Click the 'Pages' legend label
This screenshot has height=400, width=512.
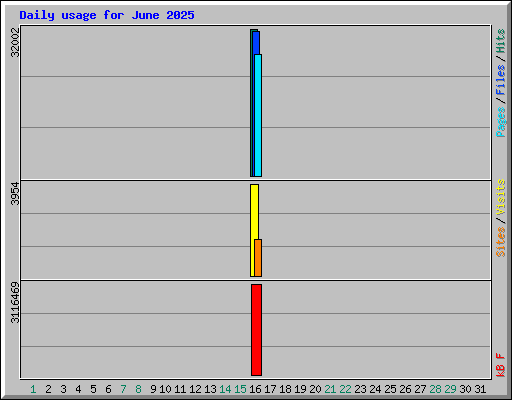coord(500,122)
